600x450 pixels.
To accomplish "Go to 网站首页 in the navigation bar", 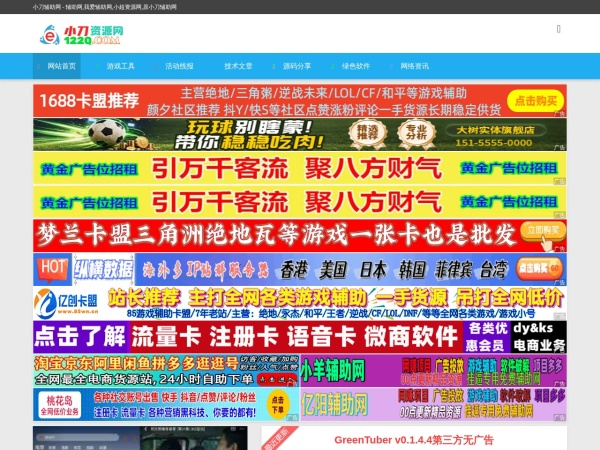I will (57, 66).
